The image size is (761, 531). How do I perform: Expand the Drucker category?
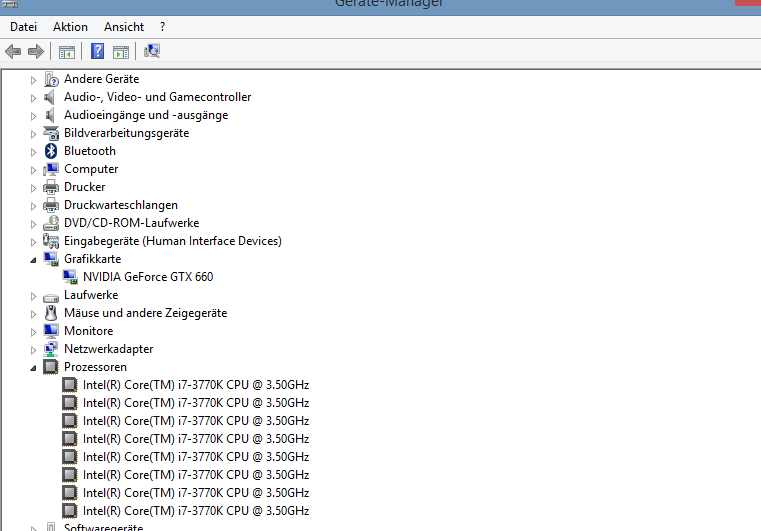point(33,188)
